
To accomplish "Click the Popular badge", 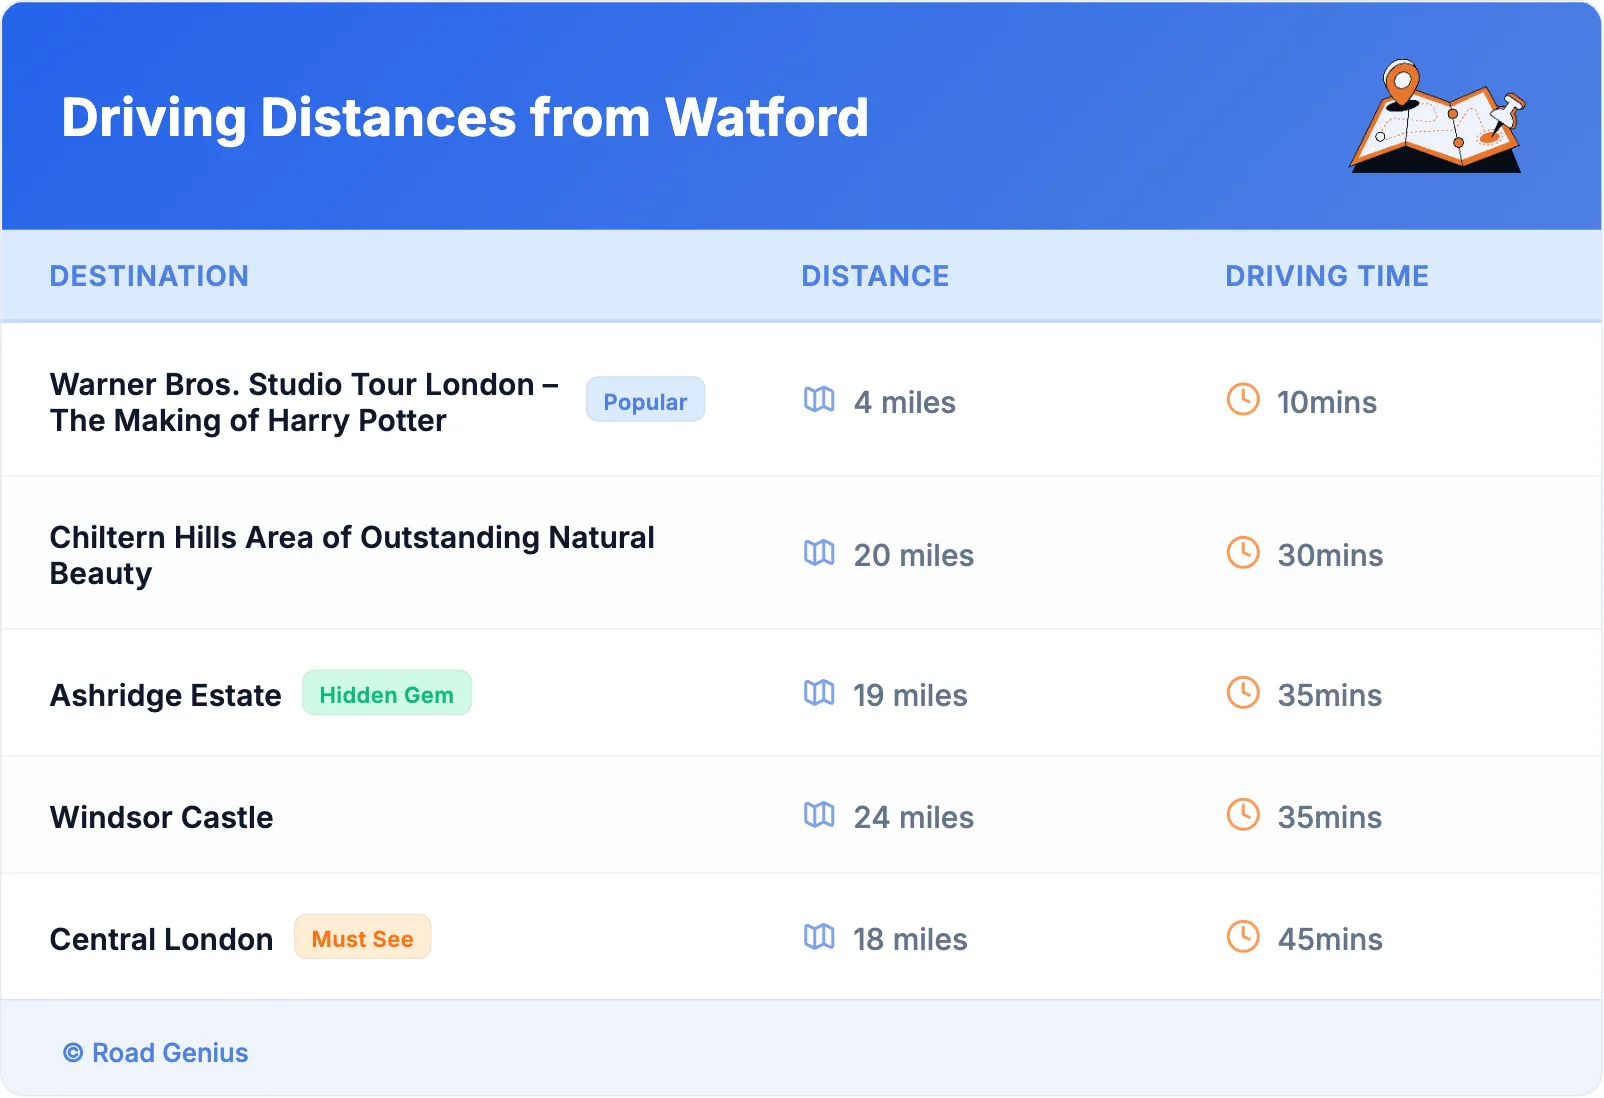I will [645, 400].
